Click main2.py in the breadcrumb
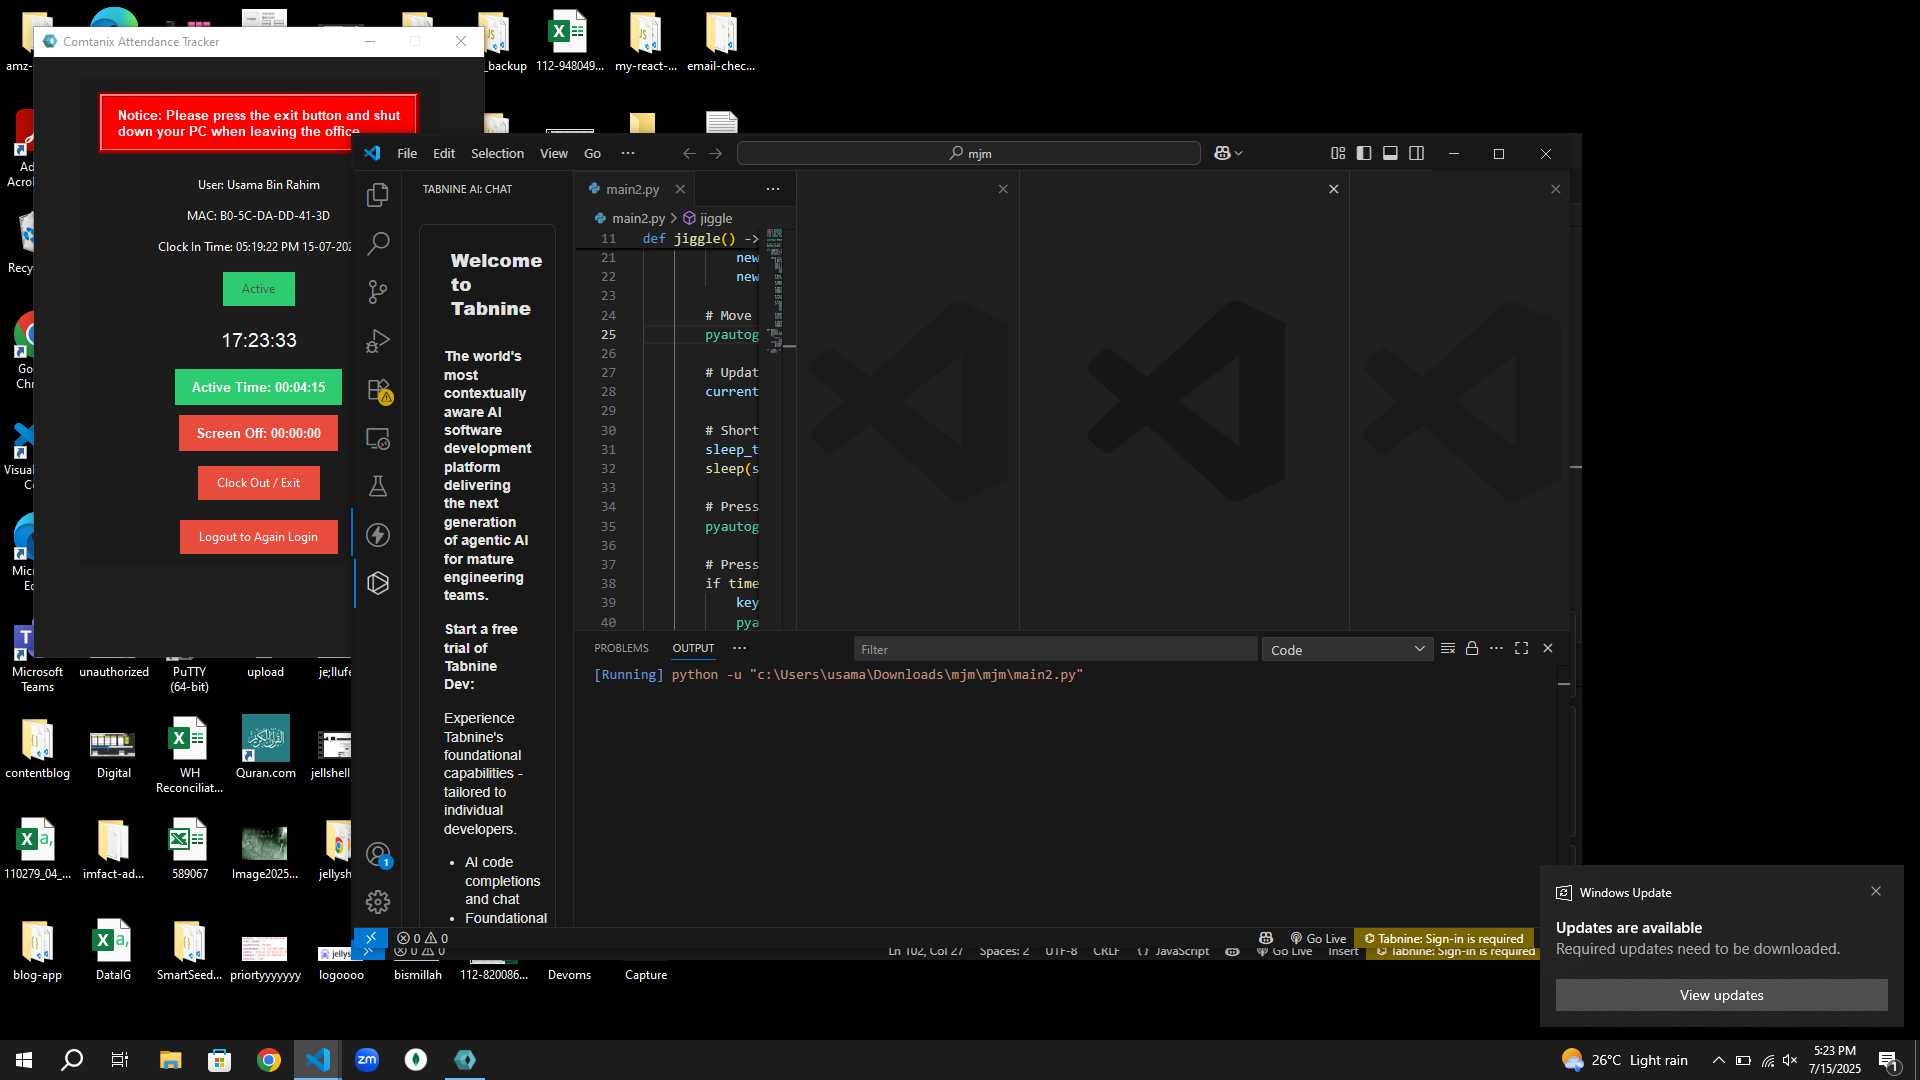This screenshot has height=1080, width=1920. (638, 218)
